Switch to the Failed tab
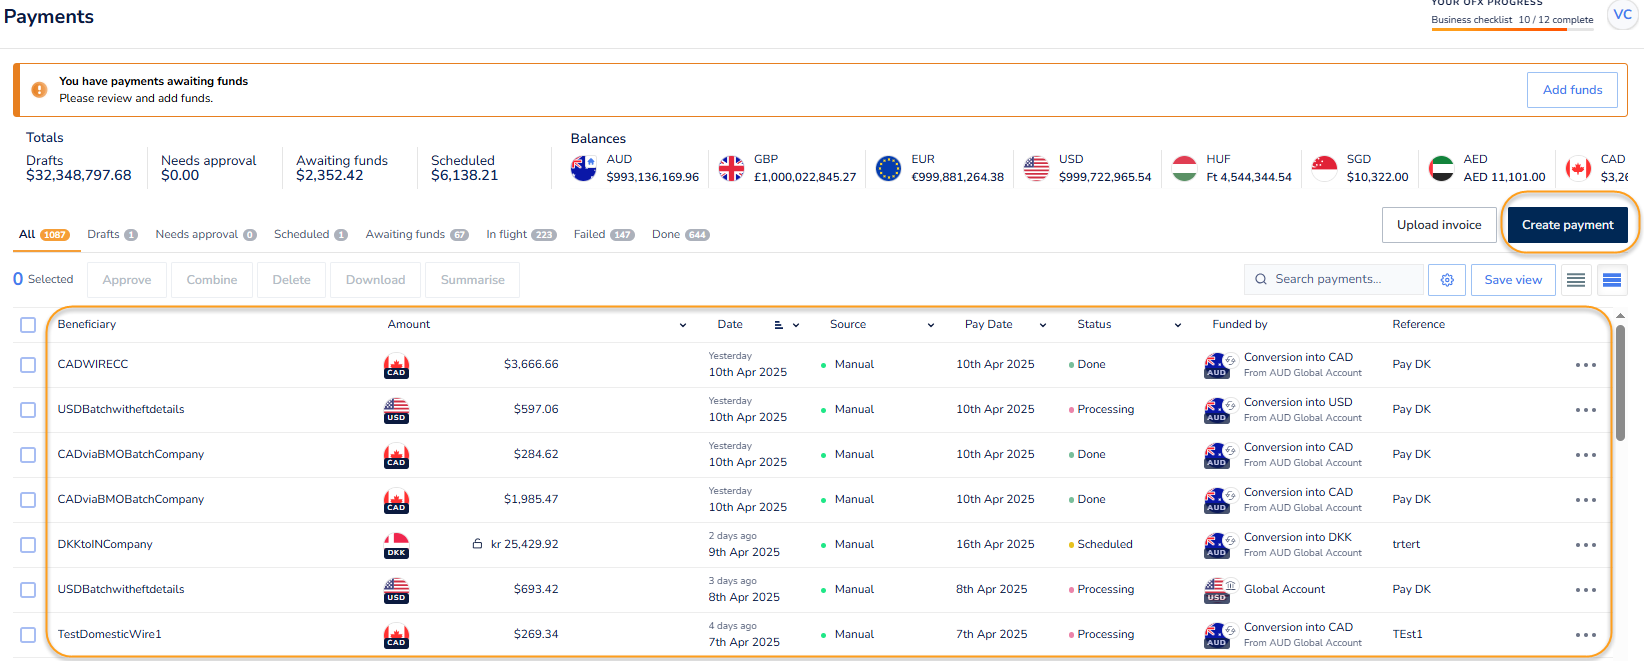 [x=602, y=234]
